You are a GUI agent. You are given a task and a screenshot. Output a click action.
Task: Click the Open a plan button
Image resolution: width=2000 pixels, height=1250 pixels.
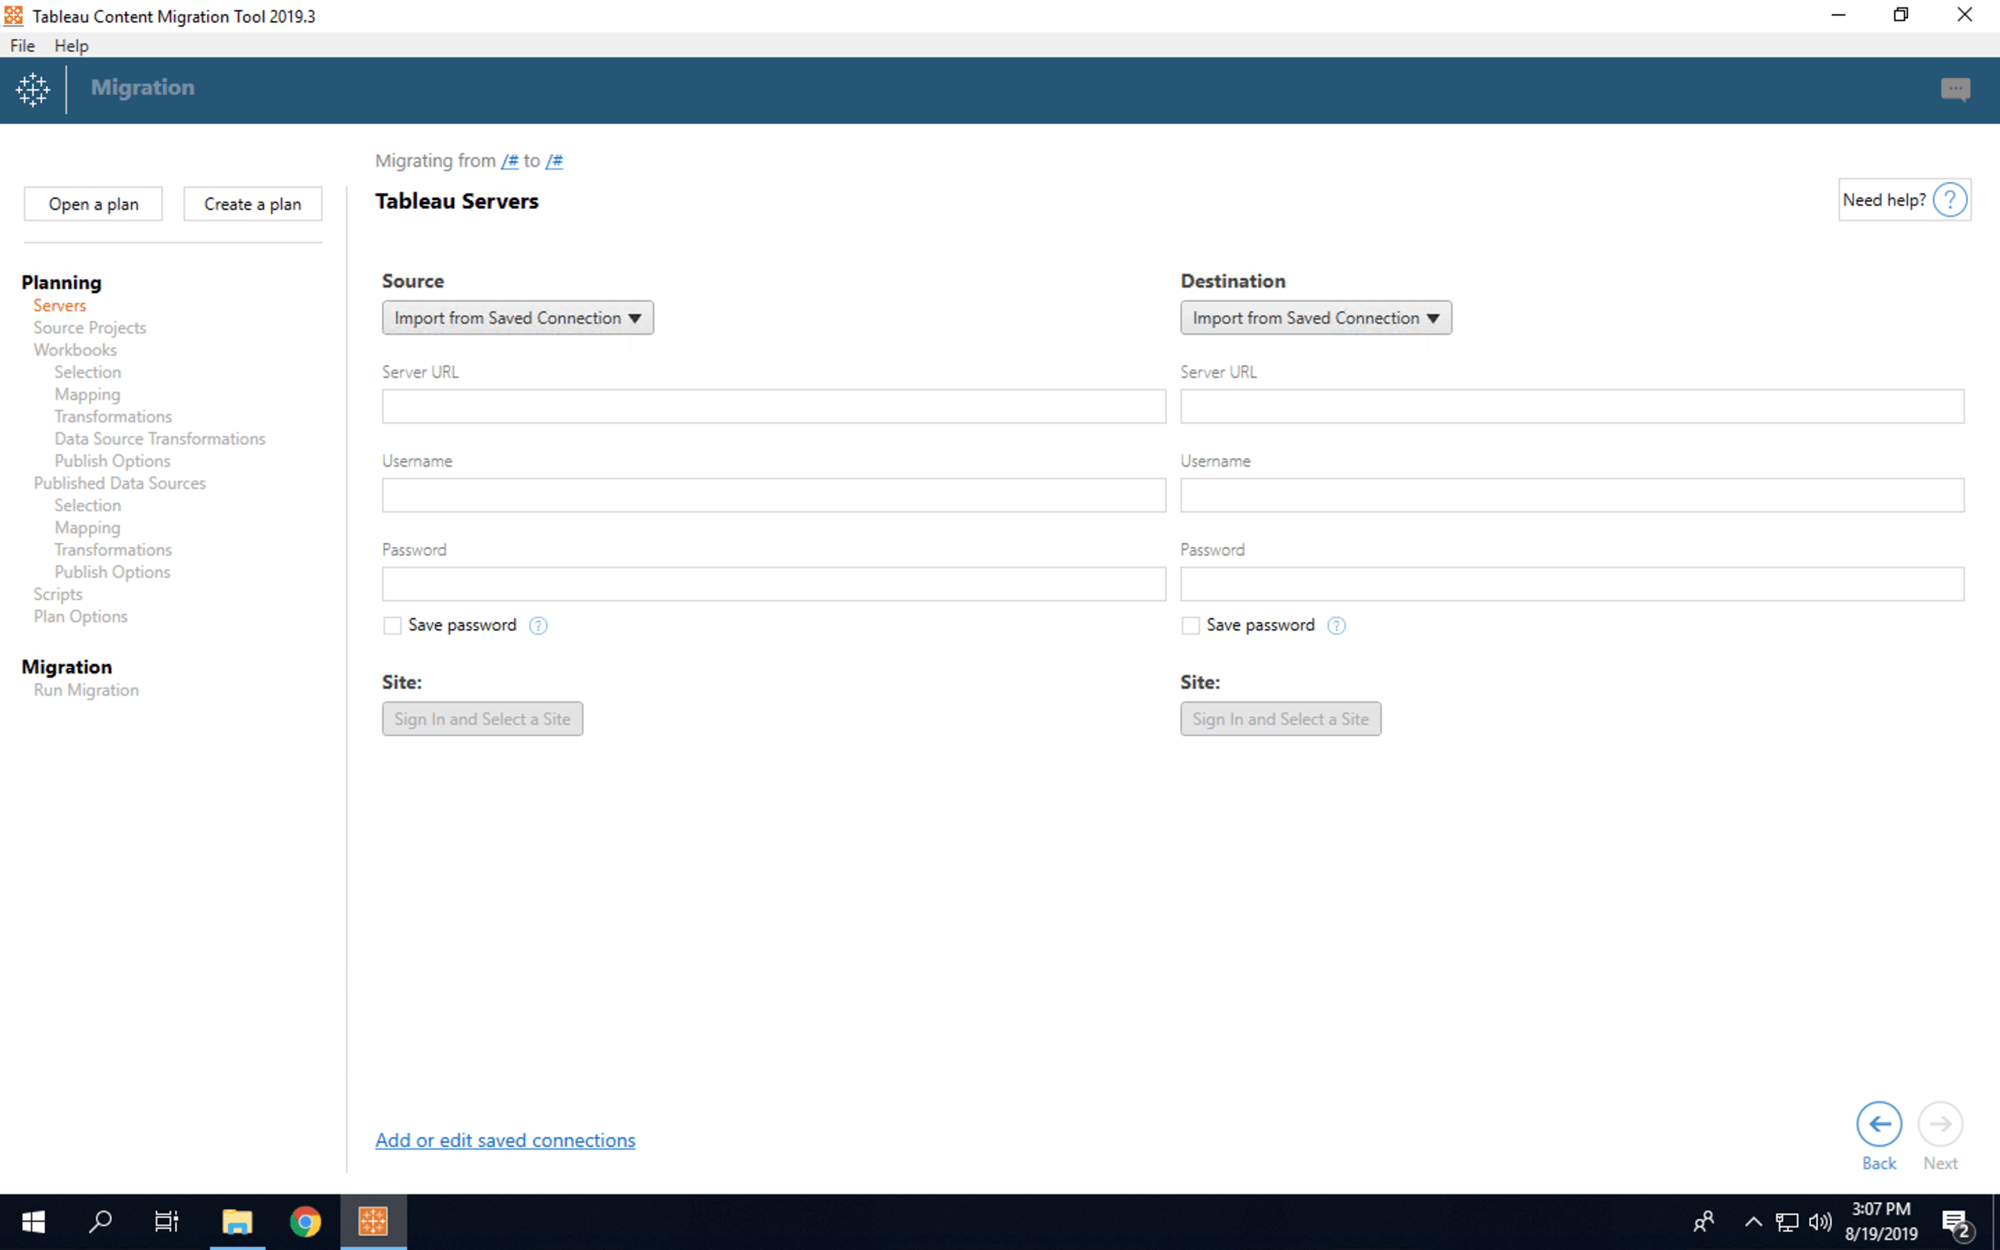[x=93, y=204]
